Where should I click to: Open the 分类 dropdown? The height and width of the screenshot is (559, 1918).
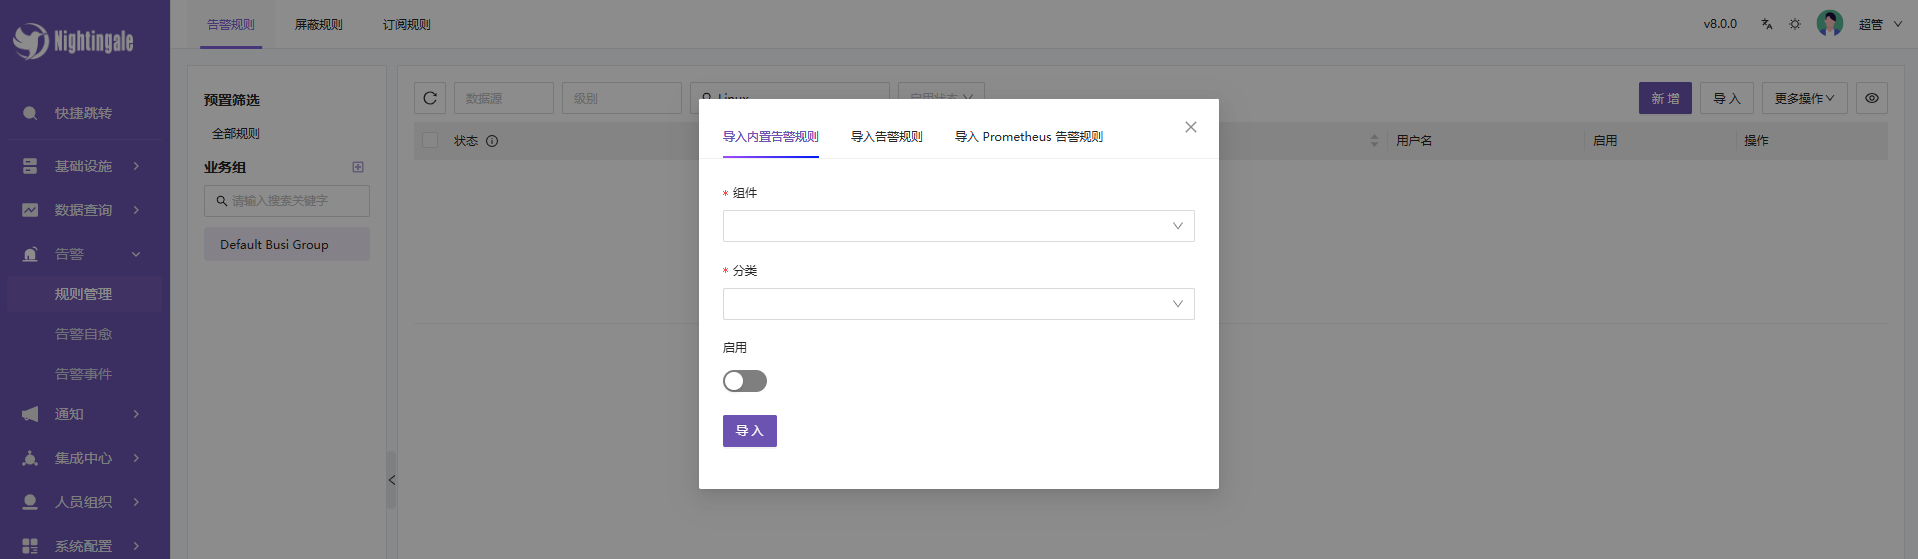[958, 304]
